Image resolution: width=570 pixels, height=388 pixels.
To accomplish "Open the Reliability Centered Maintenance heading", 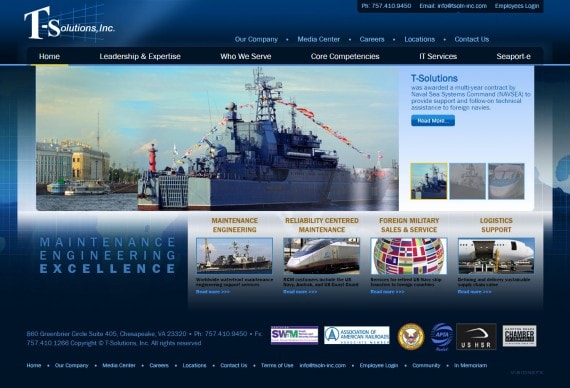I will click(322, 225).
